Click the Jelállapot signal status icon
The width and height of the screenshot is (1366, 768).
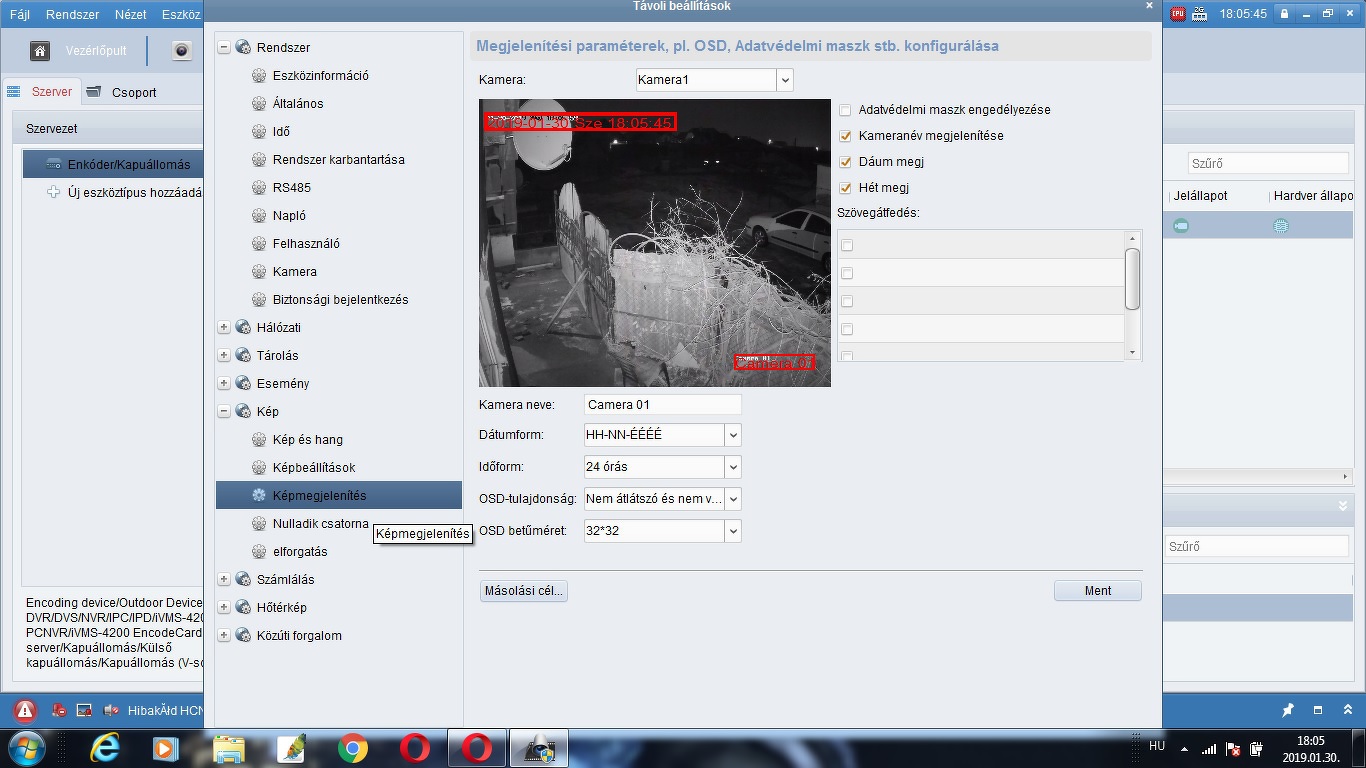tap(1181, 226)
